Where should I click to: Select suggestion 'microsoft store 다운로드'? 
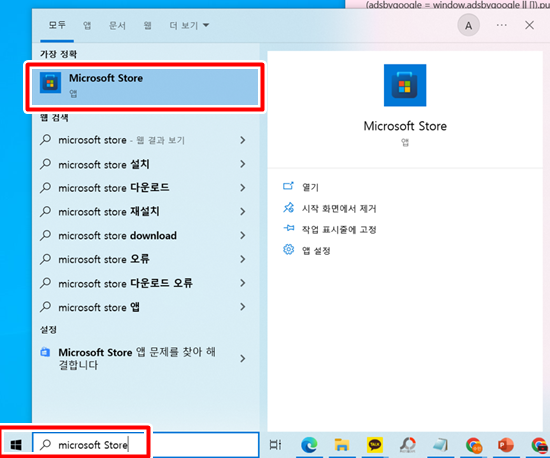114,188
